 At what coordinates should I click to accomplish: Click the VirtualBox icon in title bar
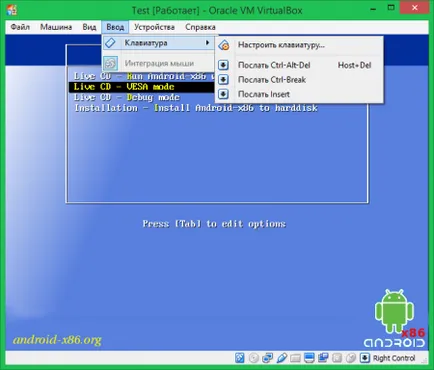pos(12,10)
